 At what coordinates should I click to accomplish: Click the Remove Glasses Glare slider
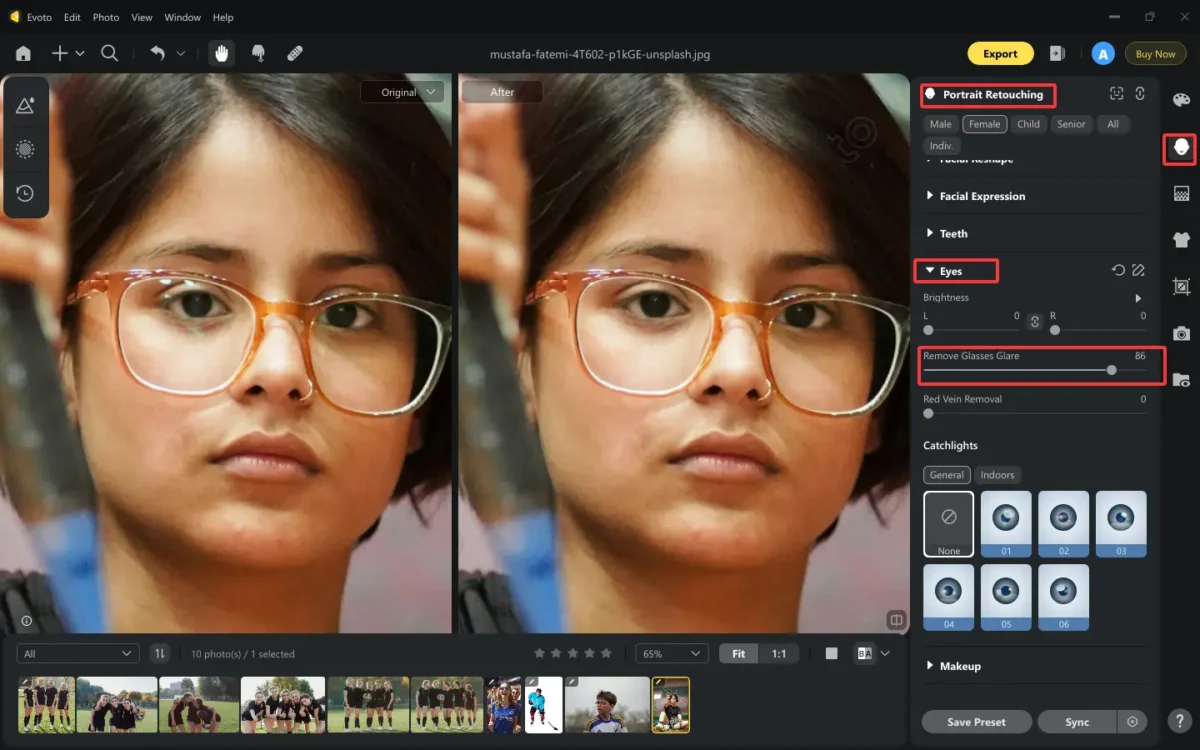pyautogui.click(x=1111, y=370)
